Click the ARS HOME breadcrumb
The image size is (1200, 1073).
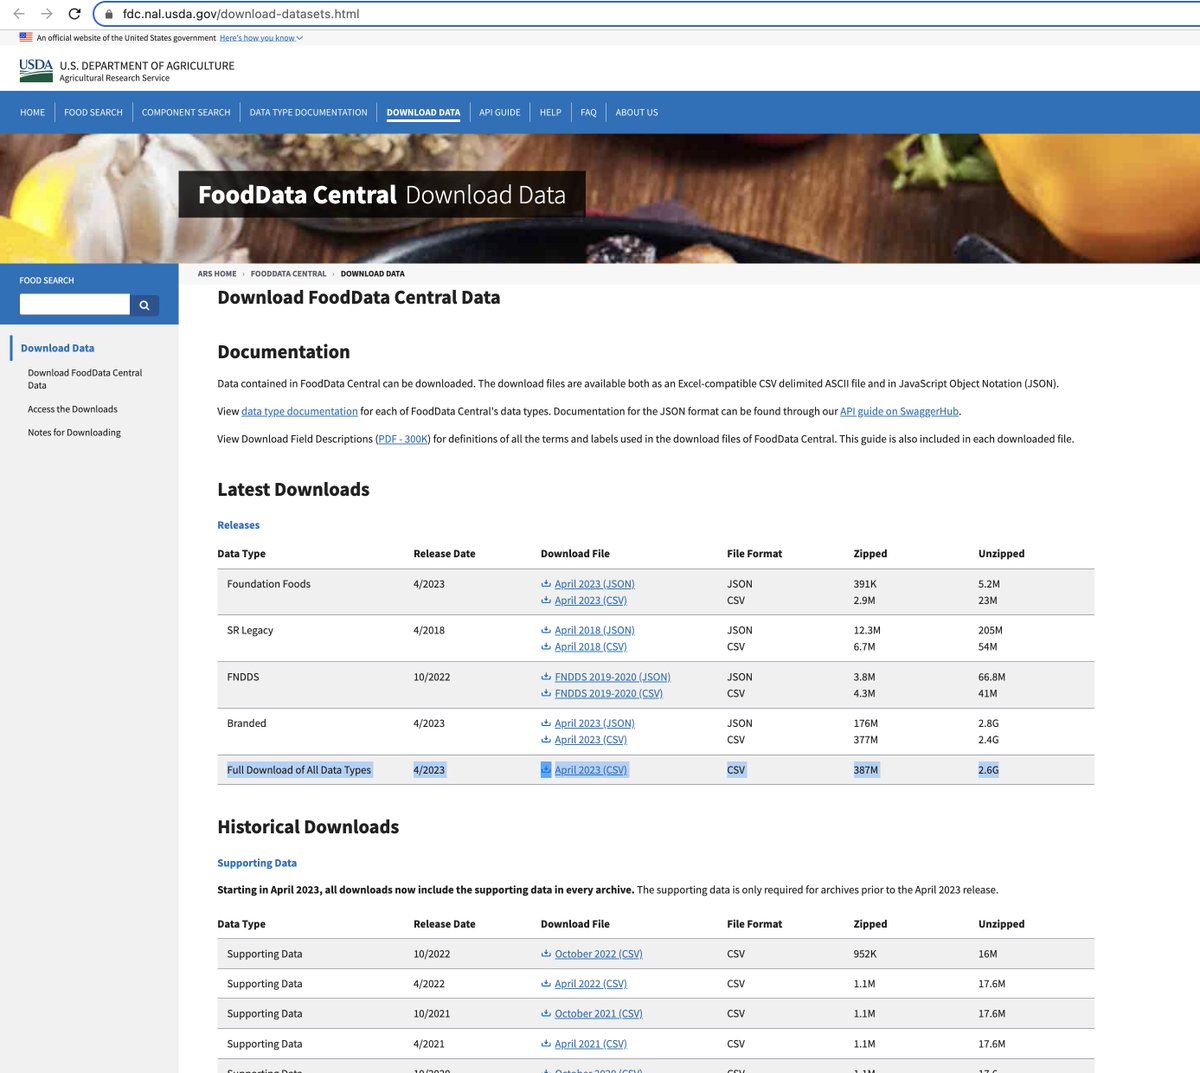click(x=217, y=274)
